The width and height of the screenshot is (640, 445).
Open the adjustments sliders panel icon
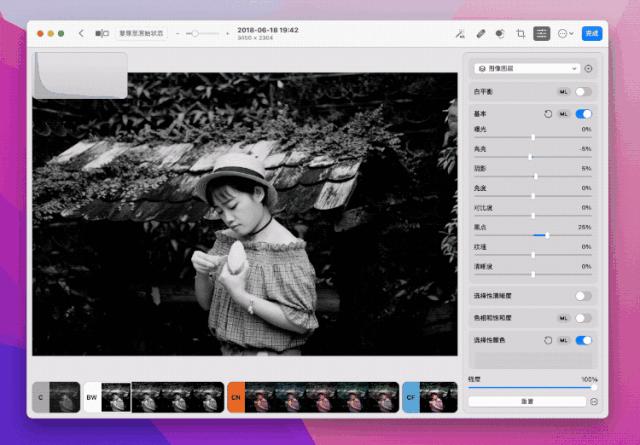pyautogui.click(x=541, y=33)
